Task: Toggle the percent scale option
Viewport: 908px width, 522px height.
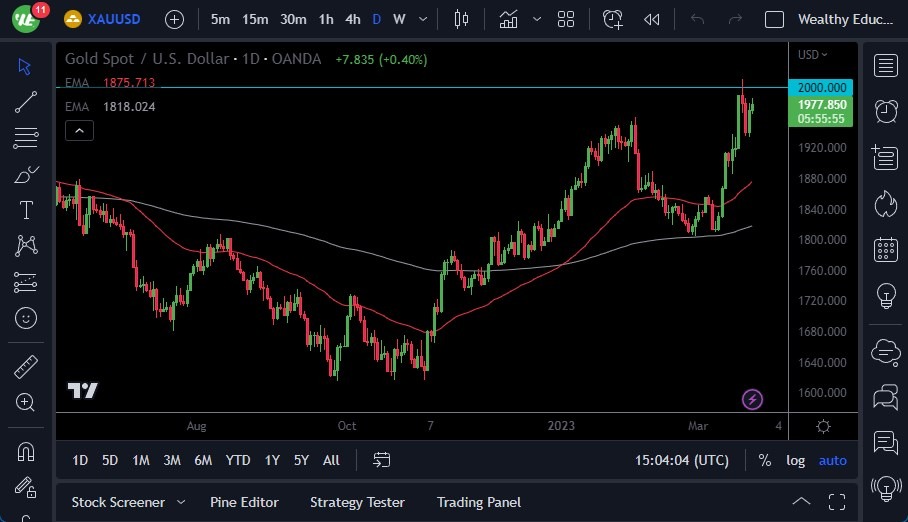Action: [765, 460]
